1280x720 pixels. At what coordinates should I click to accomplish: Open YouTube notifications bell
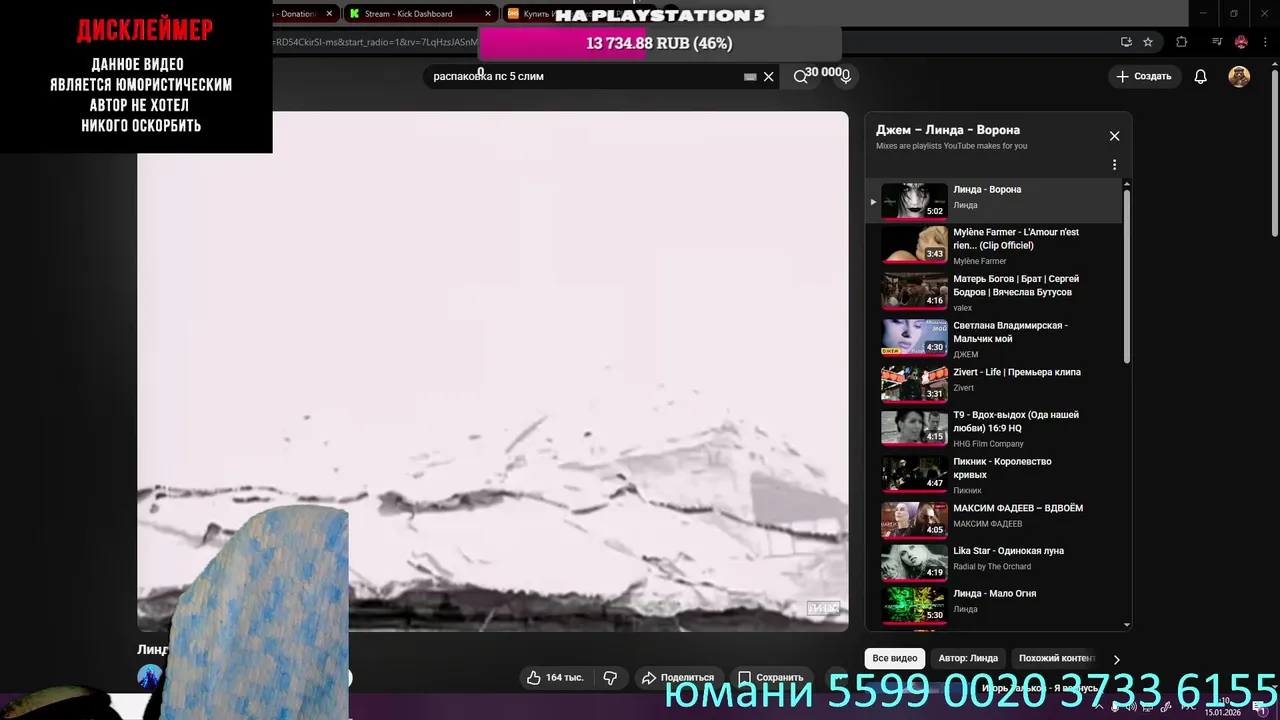[1200, 76]
